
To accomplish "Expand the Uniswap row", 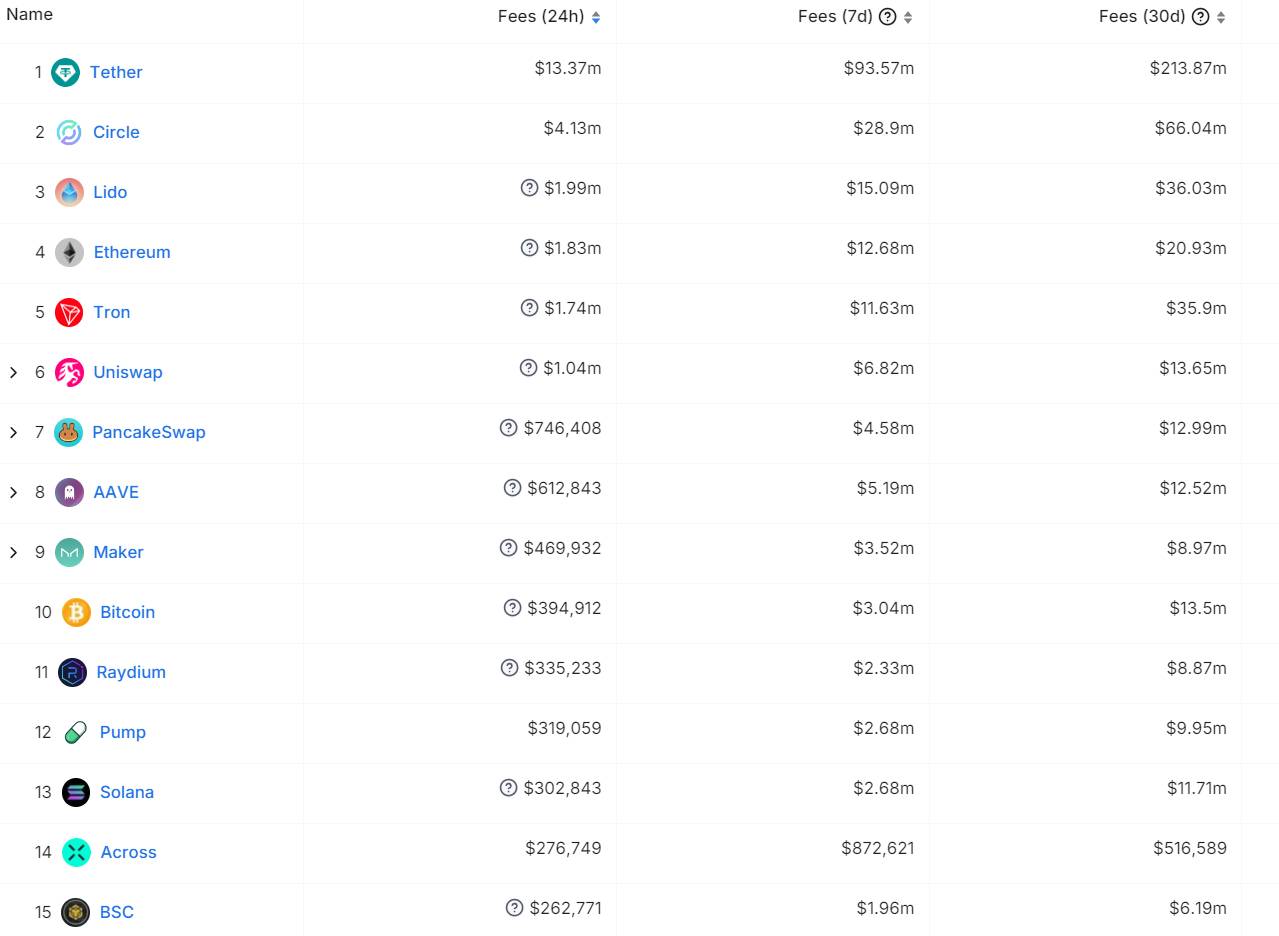I will pos(13,372).
